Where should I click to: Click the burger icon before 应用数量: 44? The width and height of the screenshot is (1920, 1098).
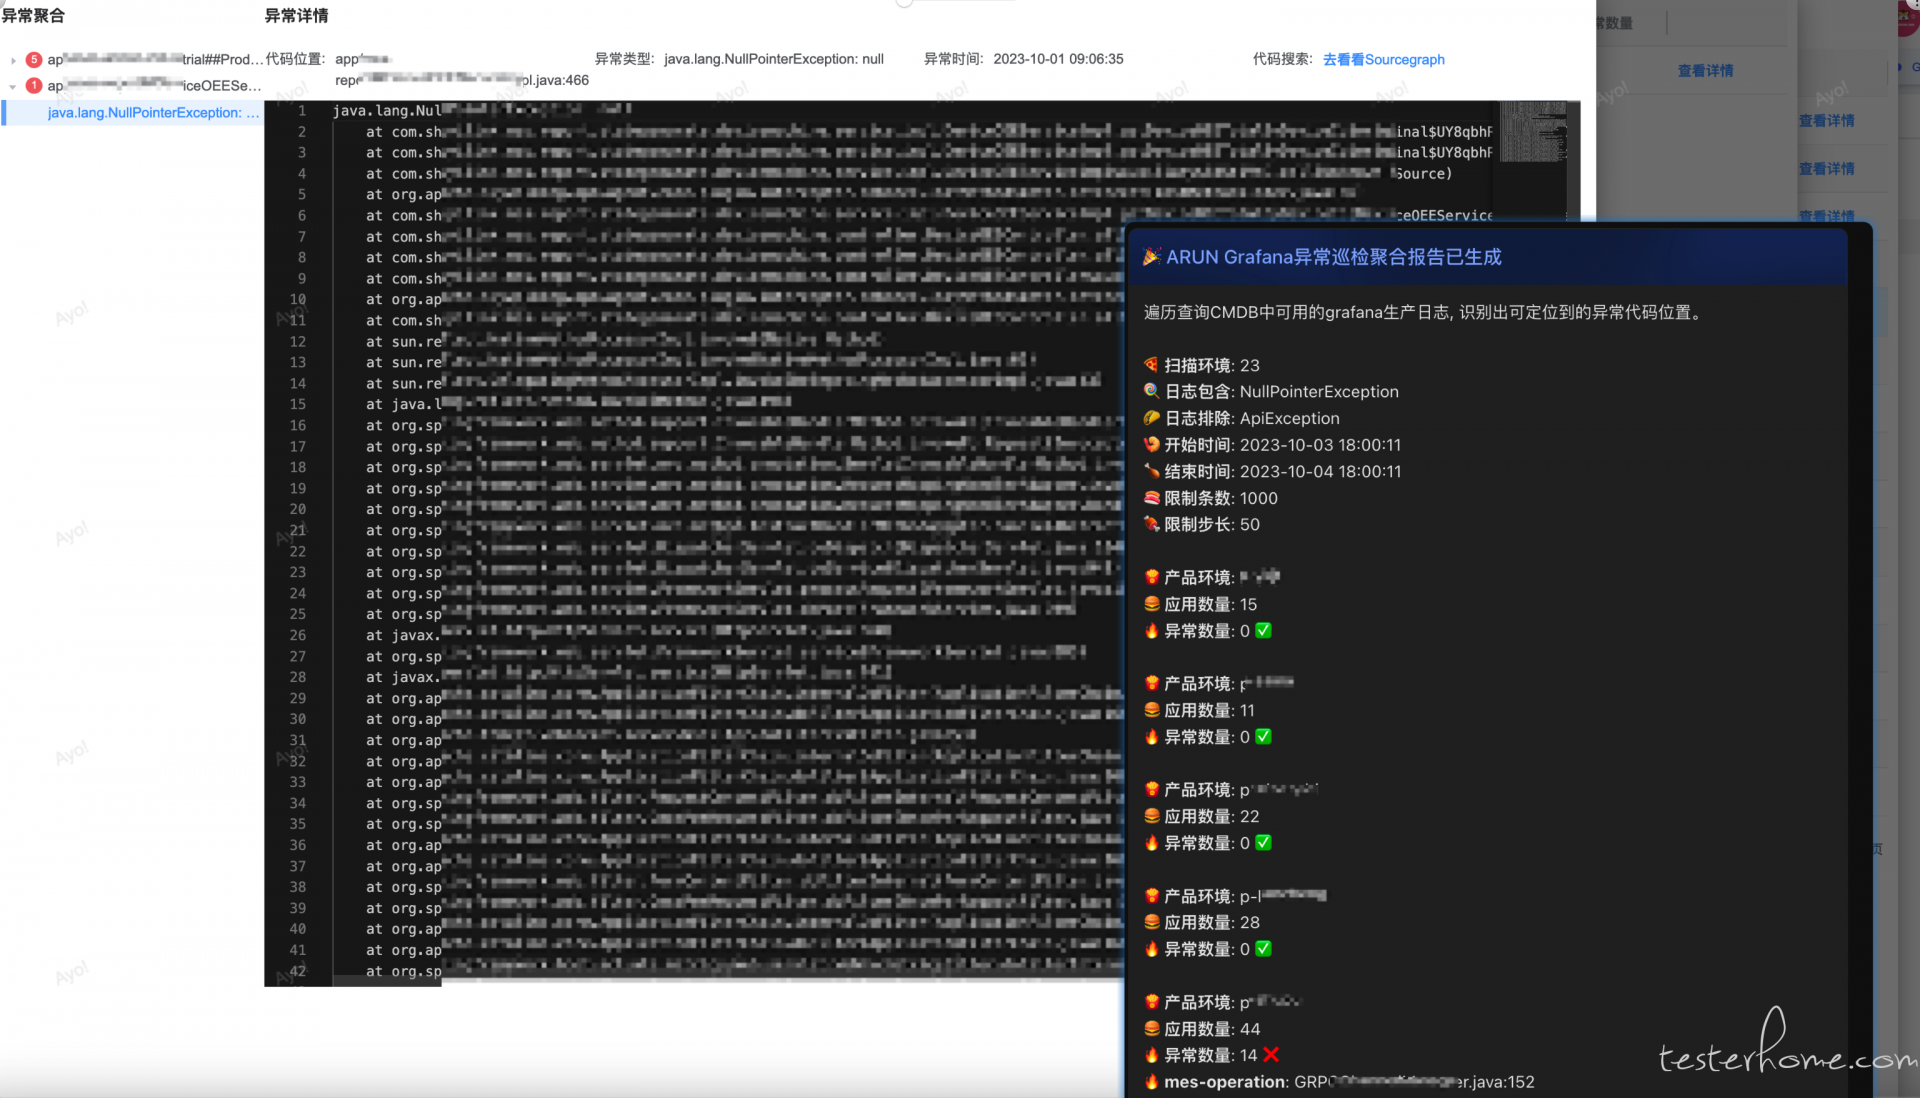point(1152,1028)
